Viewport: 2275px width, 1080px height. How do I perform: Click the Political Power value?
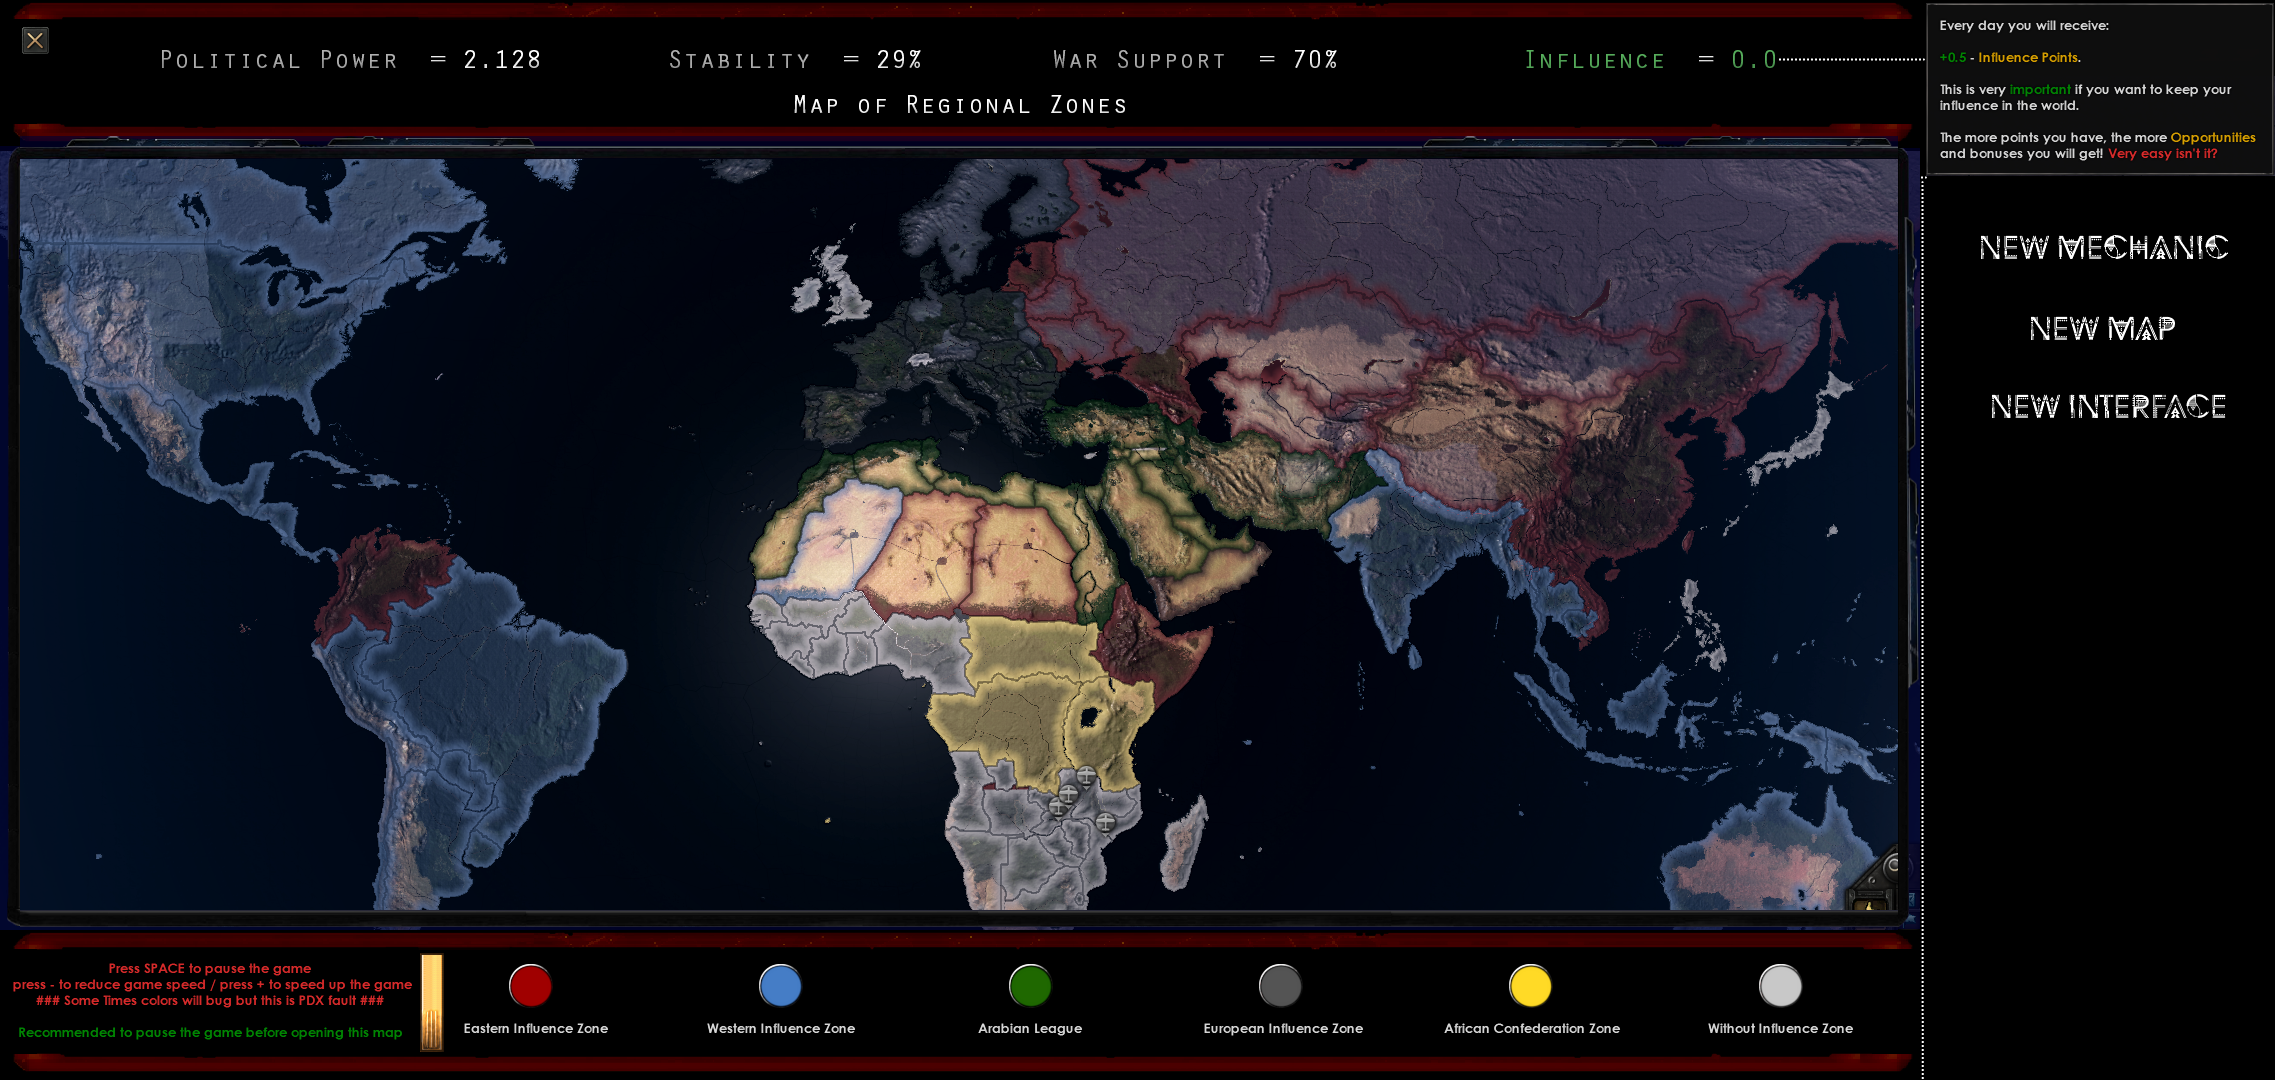[502, 60]
